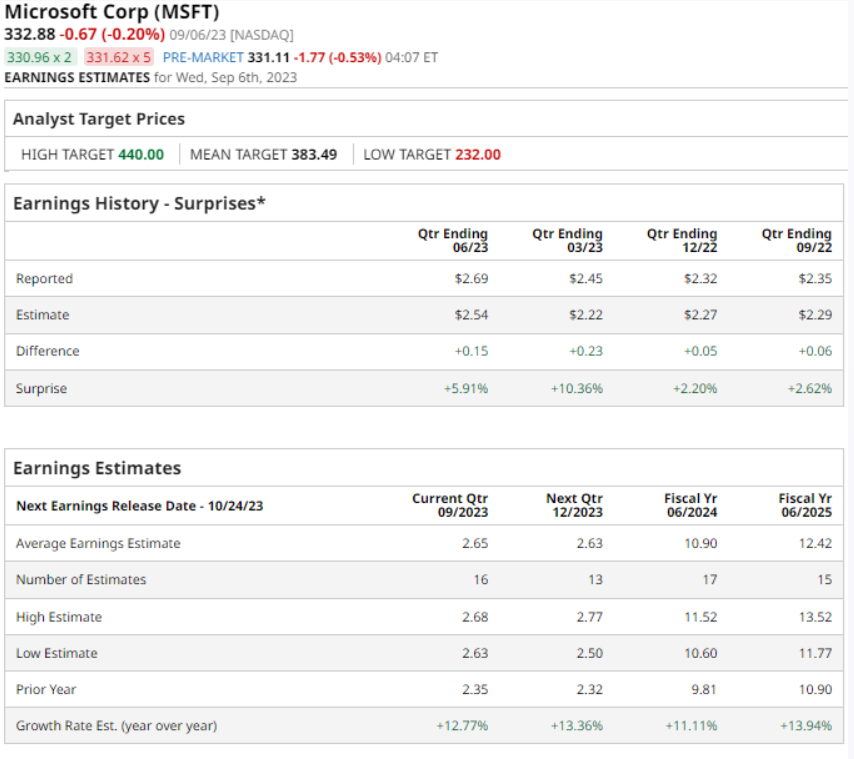This screenshot has height=759, width=854.
Task: Select difference value +0.06
Action: coord(815,351)
